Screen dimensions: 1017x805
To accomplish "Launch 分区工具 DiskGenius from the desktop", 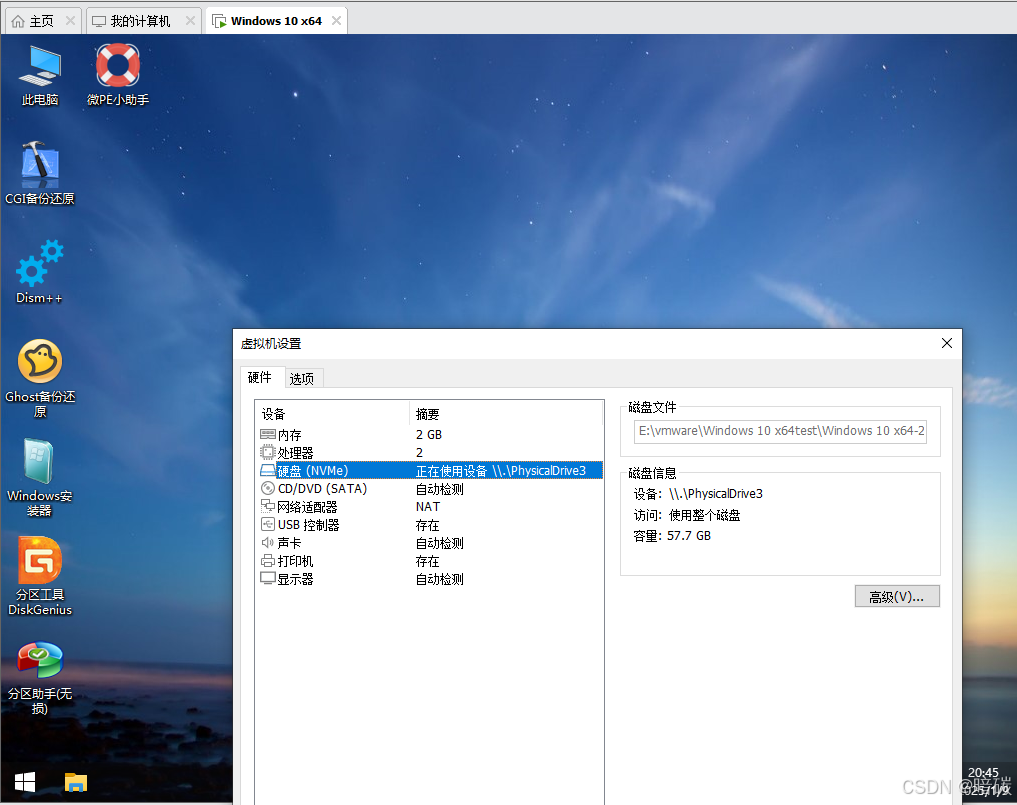I will 40,577.
